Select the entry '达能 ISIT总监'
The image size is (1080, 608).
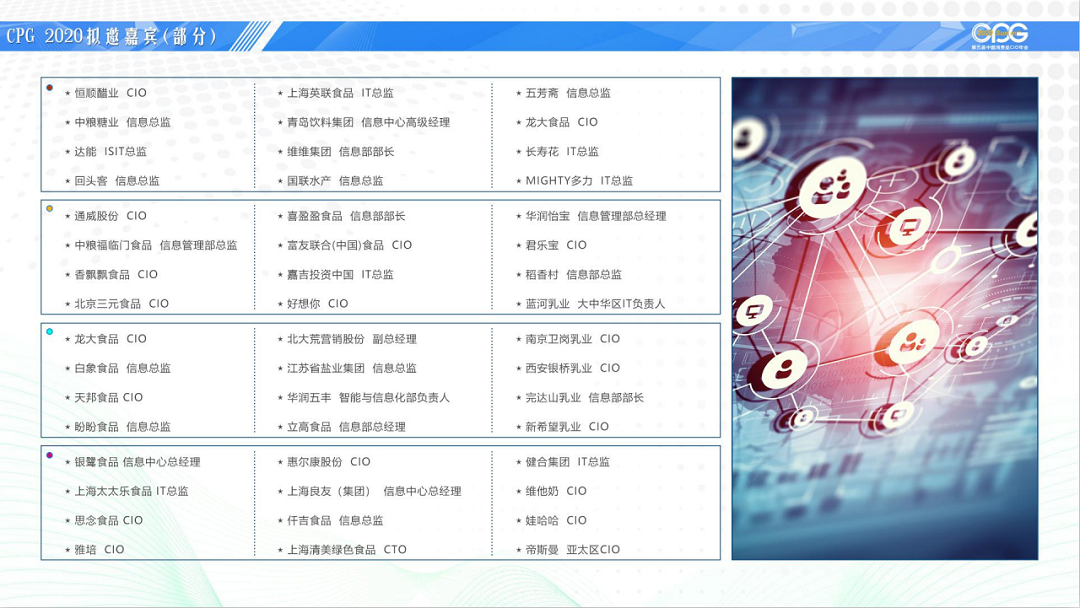(110, 151)
